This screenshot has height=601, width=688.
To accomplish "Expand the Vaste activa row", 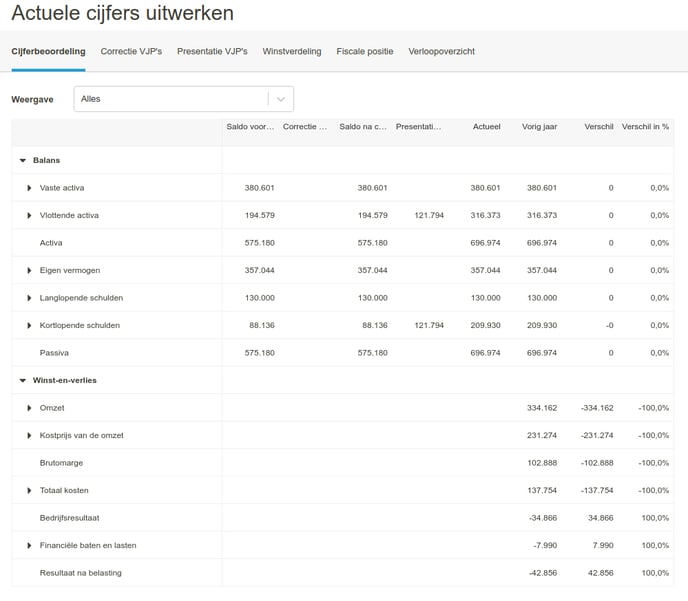I will click(x=29, y=188).
